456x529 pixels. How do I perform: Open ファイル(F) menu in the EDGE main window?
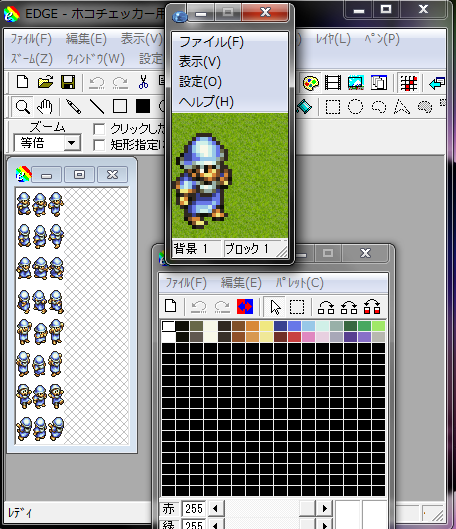[x=31, y=39]
